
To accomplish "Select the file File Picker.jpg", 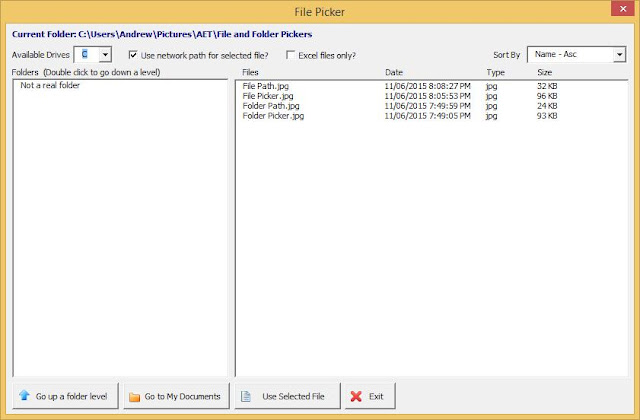I will (x=268, y=96).
